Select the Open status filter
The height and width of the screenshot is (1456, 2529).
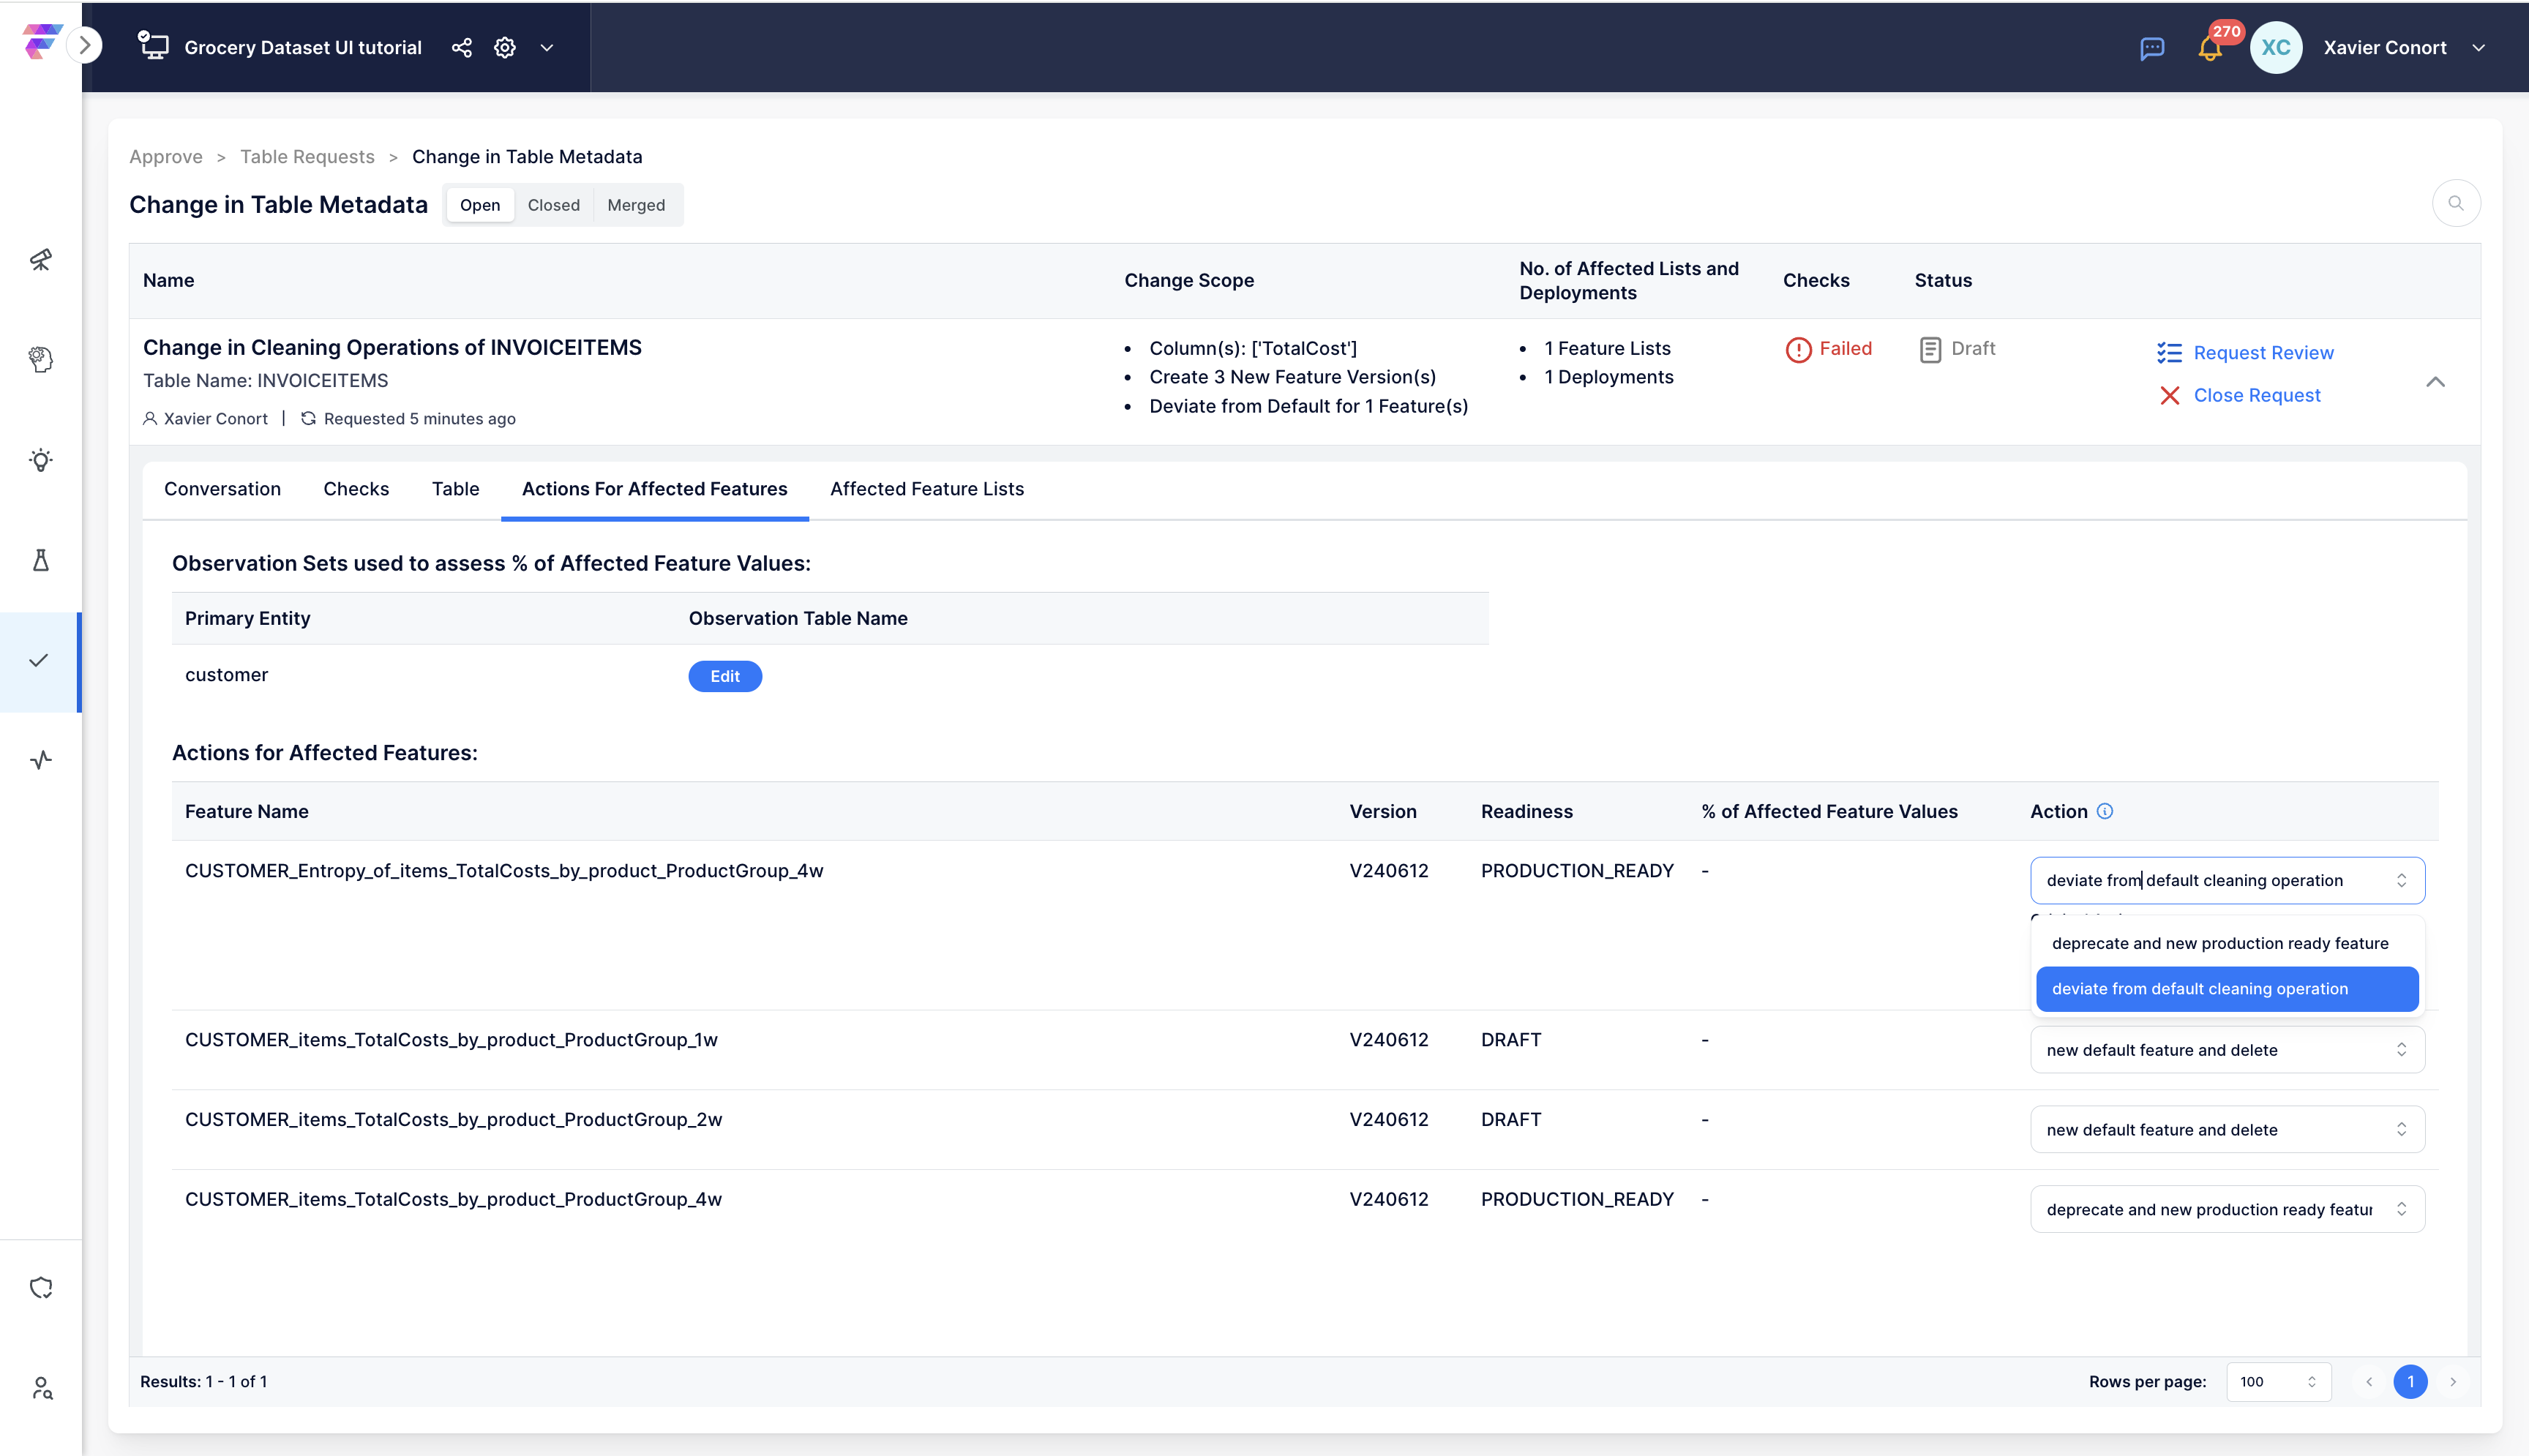480,205
